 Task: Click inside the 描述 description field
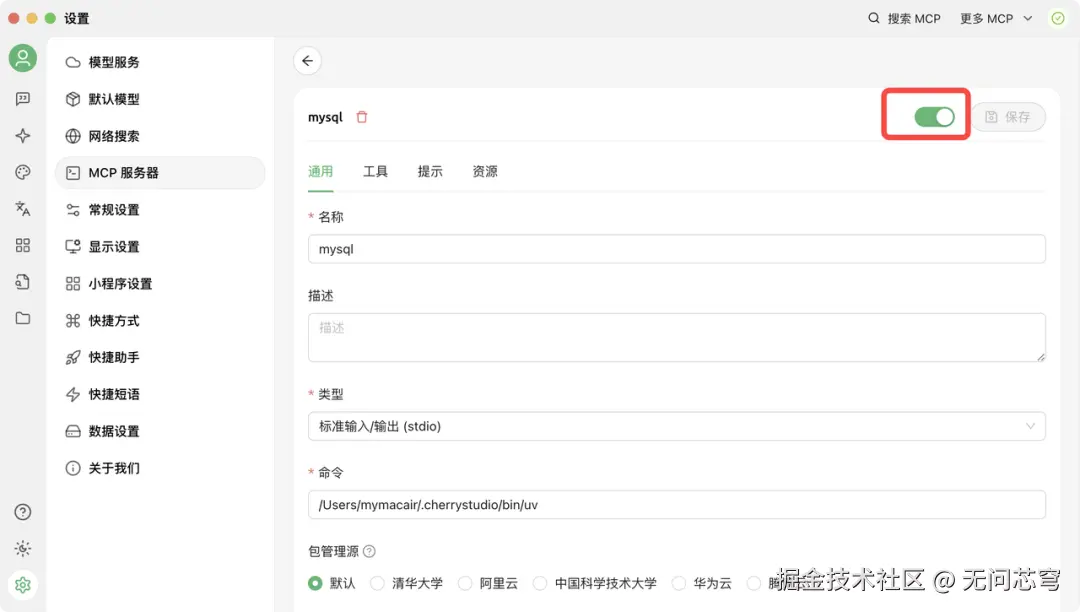(x=676, y=335)
